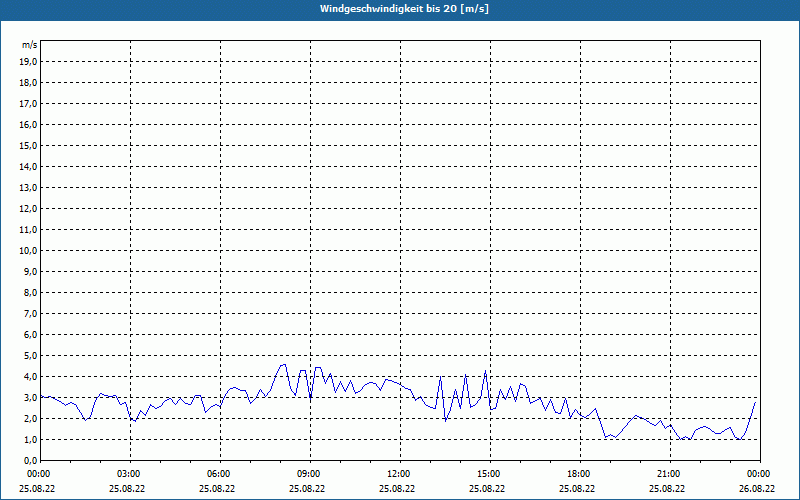Click the 03:00 time label
This screenshot has width=800, height=500.
[x=131, y=474]
